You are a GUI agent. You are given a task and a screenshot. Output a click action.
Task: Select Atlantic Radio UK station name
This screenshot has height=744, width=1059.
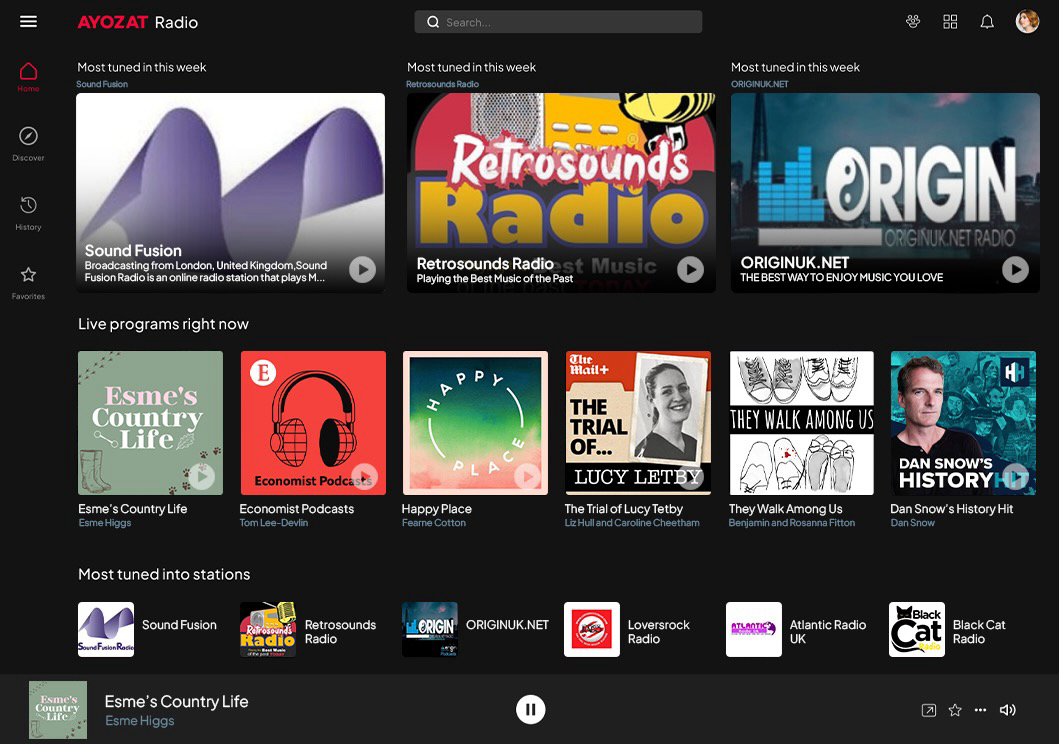[x=828, y=632]
